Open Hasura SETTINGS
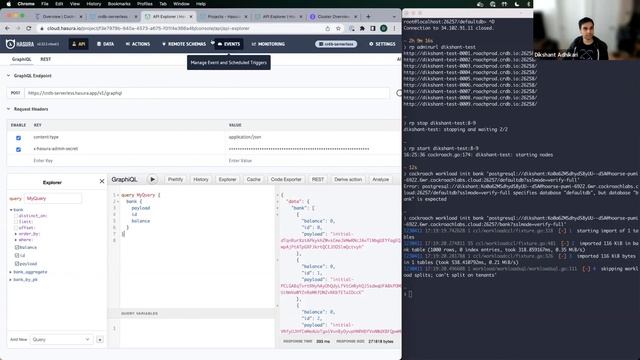The width and height of the screenshot is (640, 360). [382, 44]
